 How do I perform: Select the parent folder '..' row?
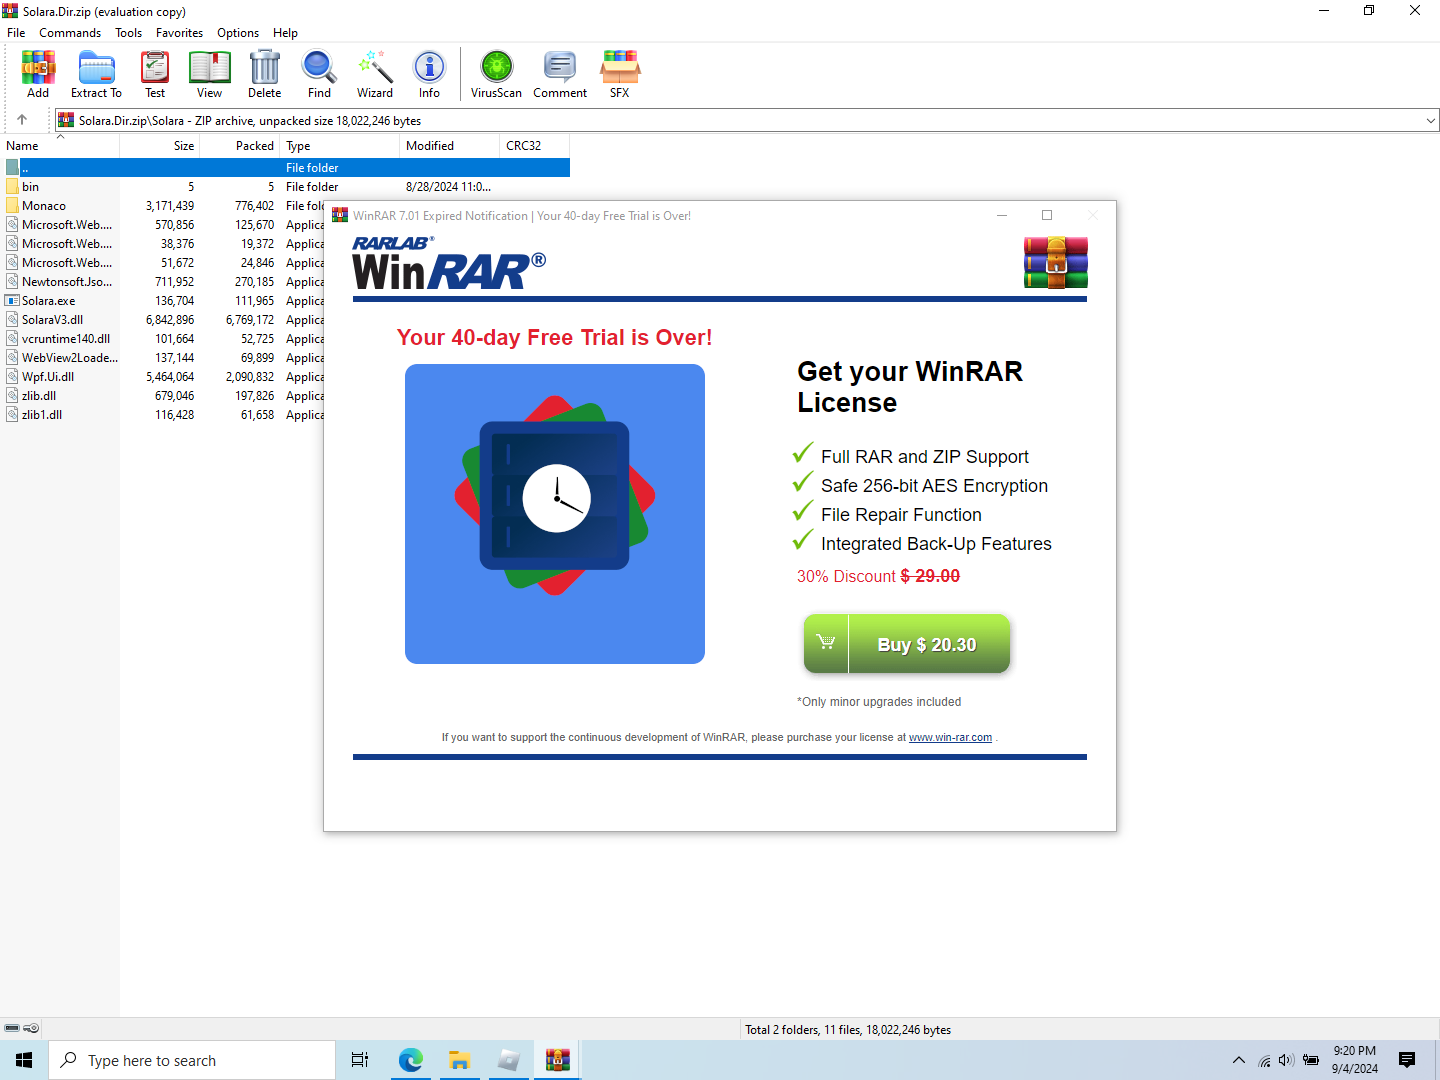pos(285,168)
